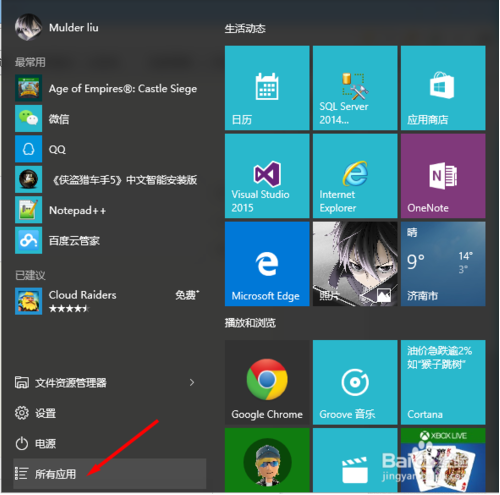
Task: Open 济南市 weather tile
Action: click(443, 264)
